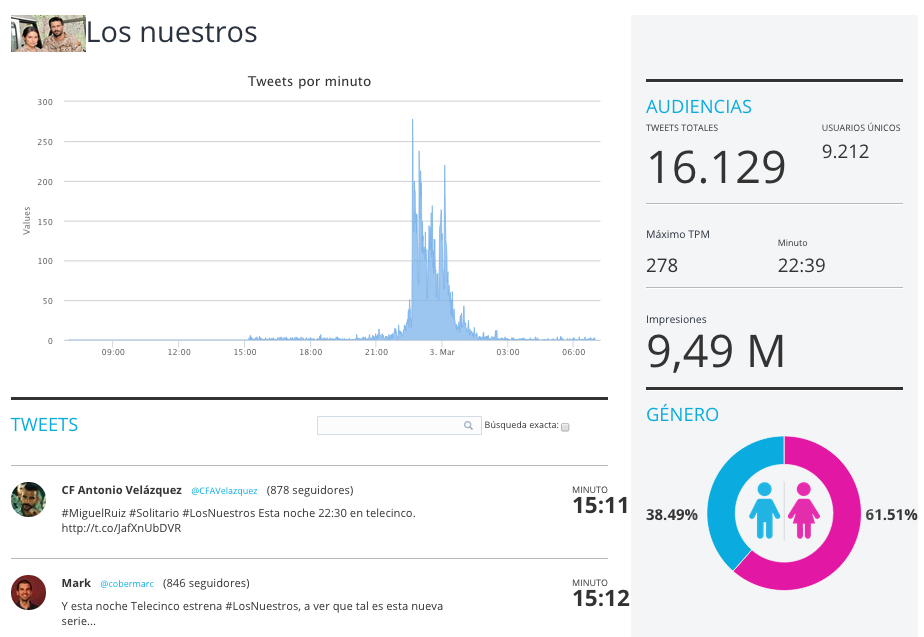Click the Los nuestros show thumbnail
924x637 pixels.
click(48, 34)
